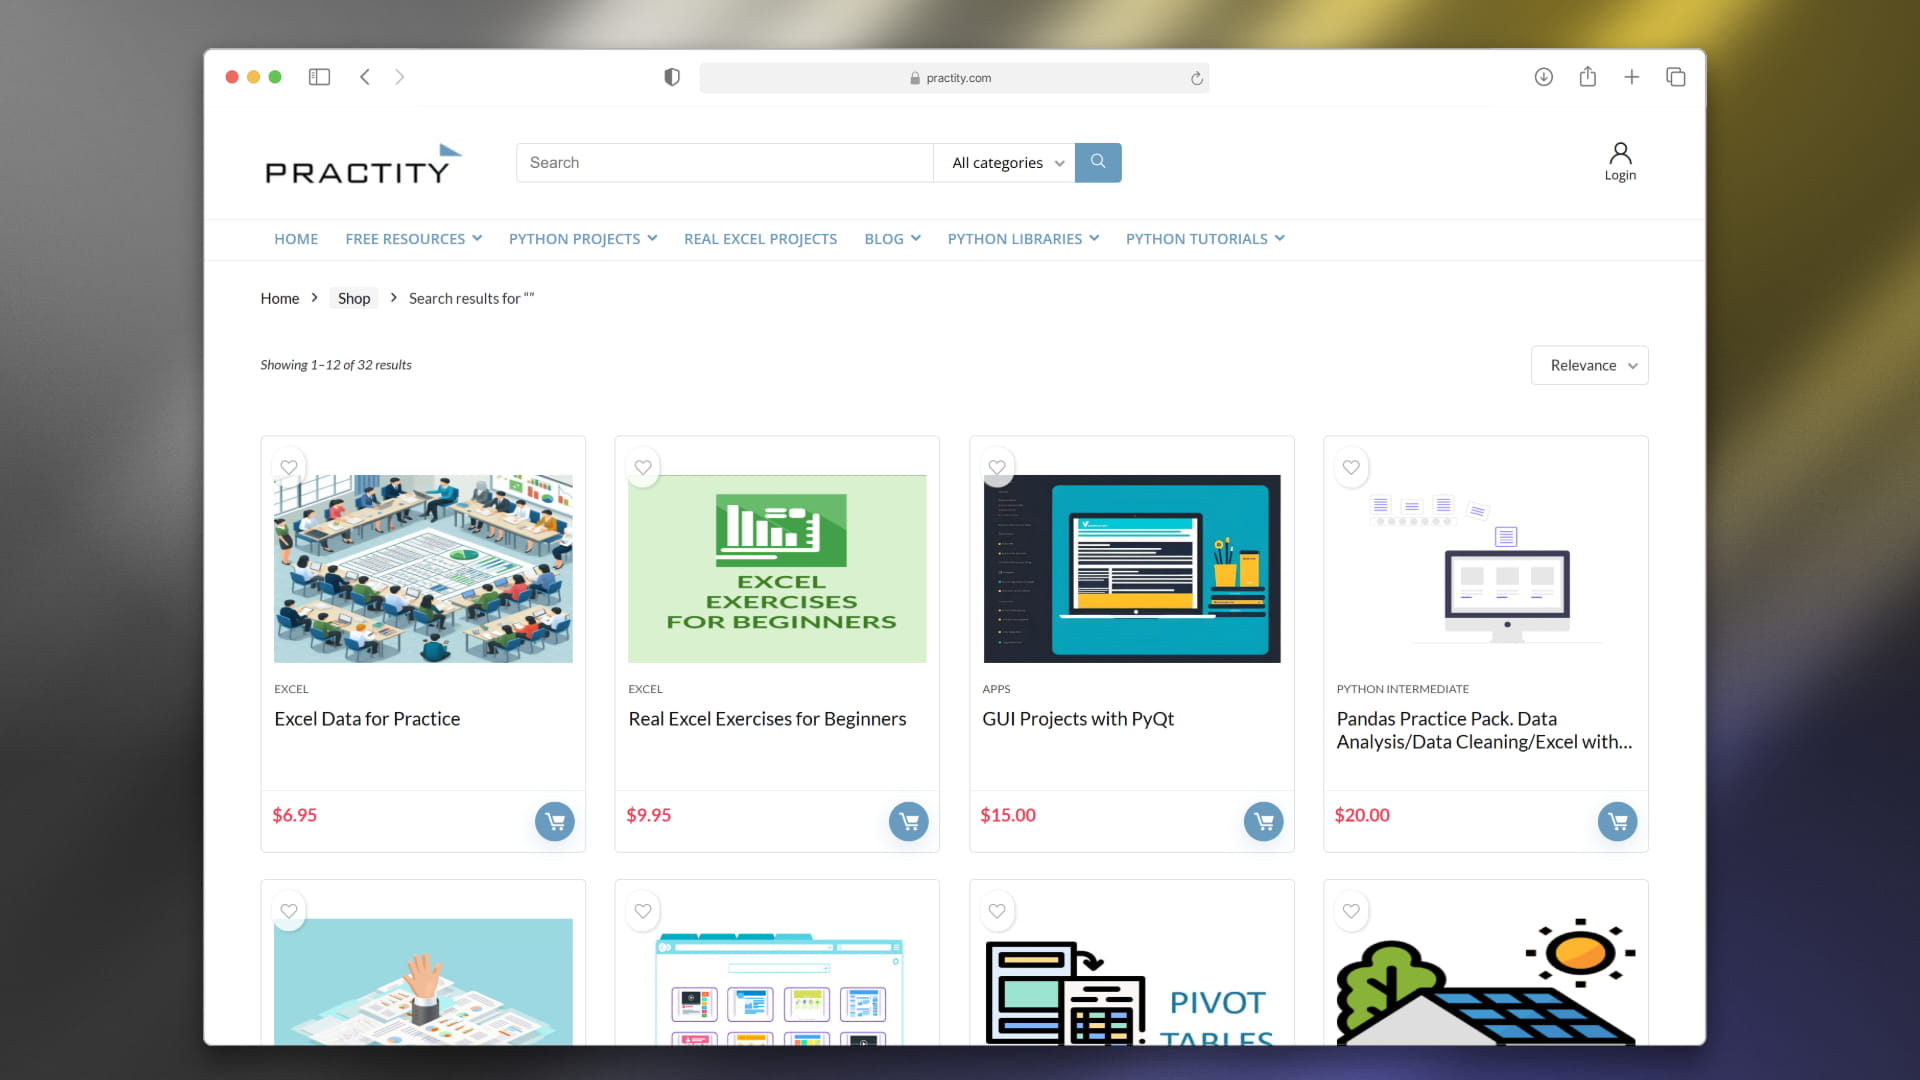Viewport: 1920px width, 1080px height.
Task: Expand Blog menu
Action: point(893,239)
